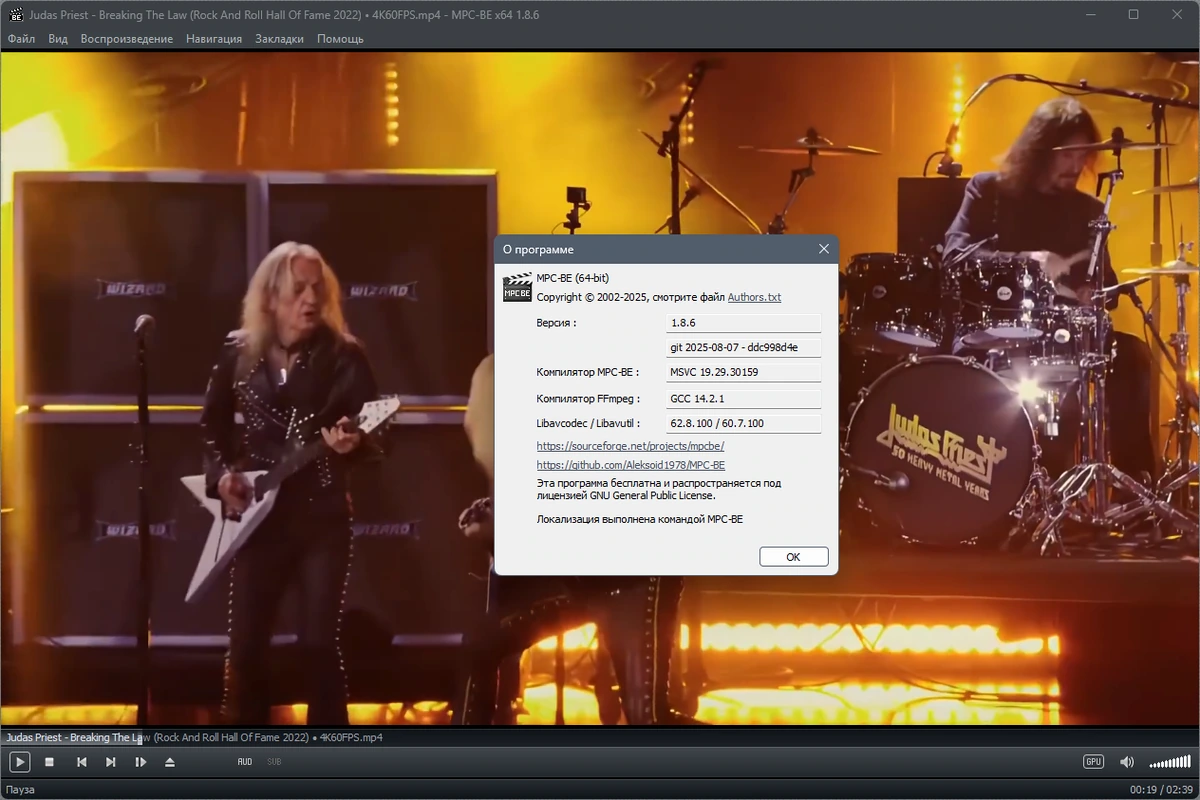Click the git 2025-08-07 build field
Screen dimensions: 1200x800
tap(743, 348)
